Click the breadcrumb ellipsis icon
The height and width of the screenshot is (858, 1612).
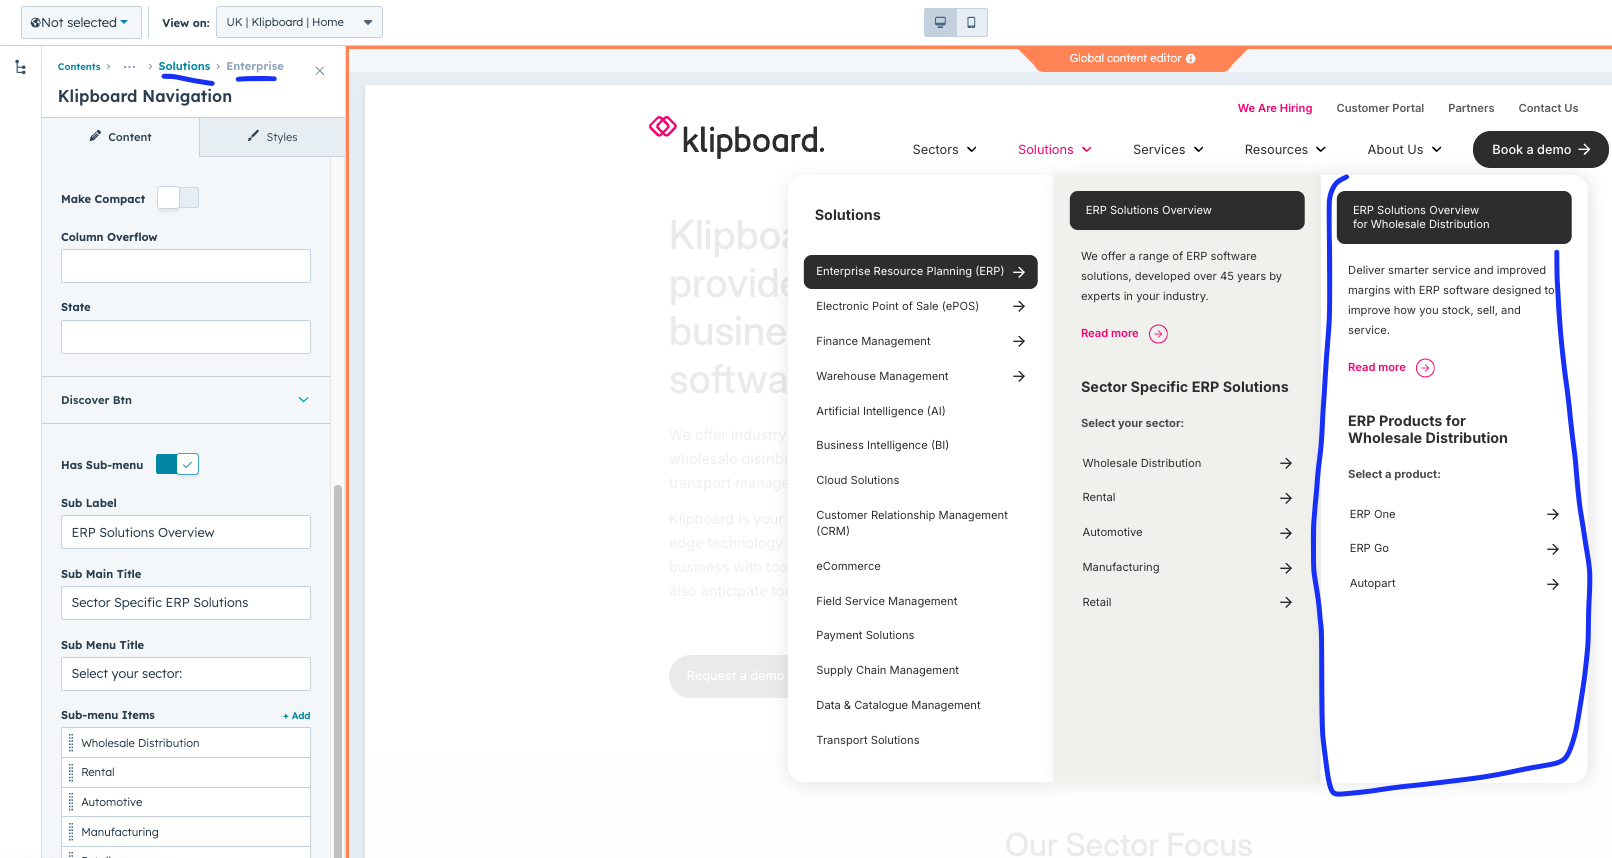click(x=130, y=67)
